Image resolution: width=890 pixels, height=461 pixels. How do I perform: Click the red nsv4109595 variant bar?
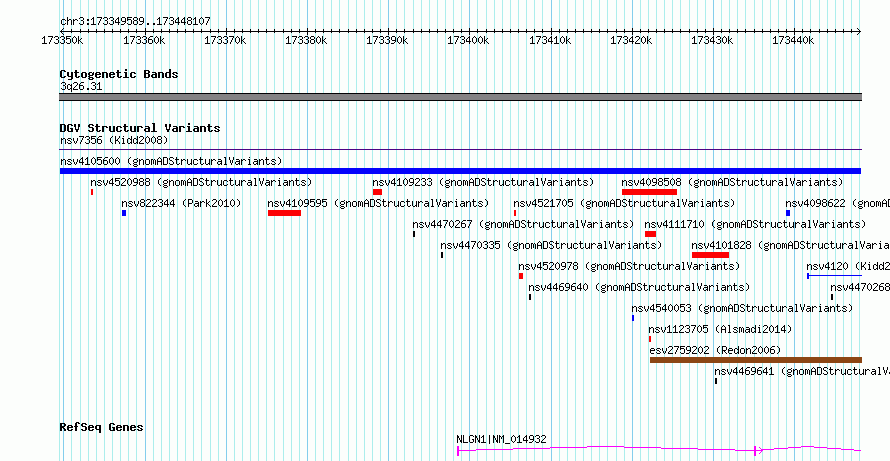tap(284, 213)
